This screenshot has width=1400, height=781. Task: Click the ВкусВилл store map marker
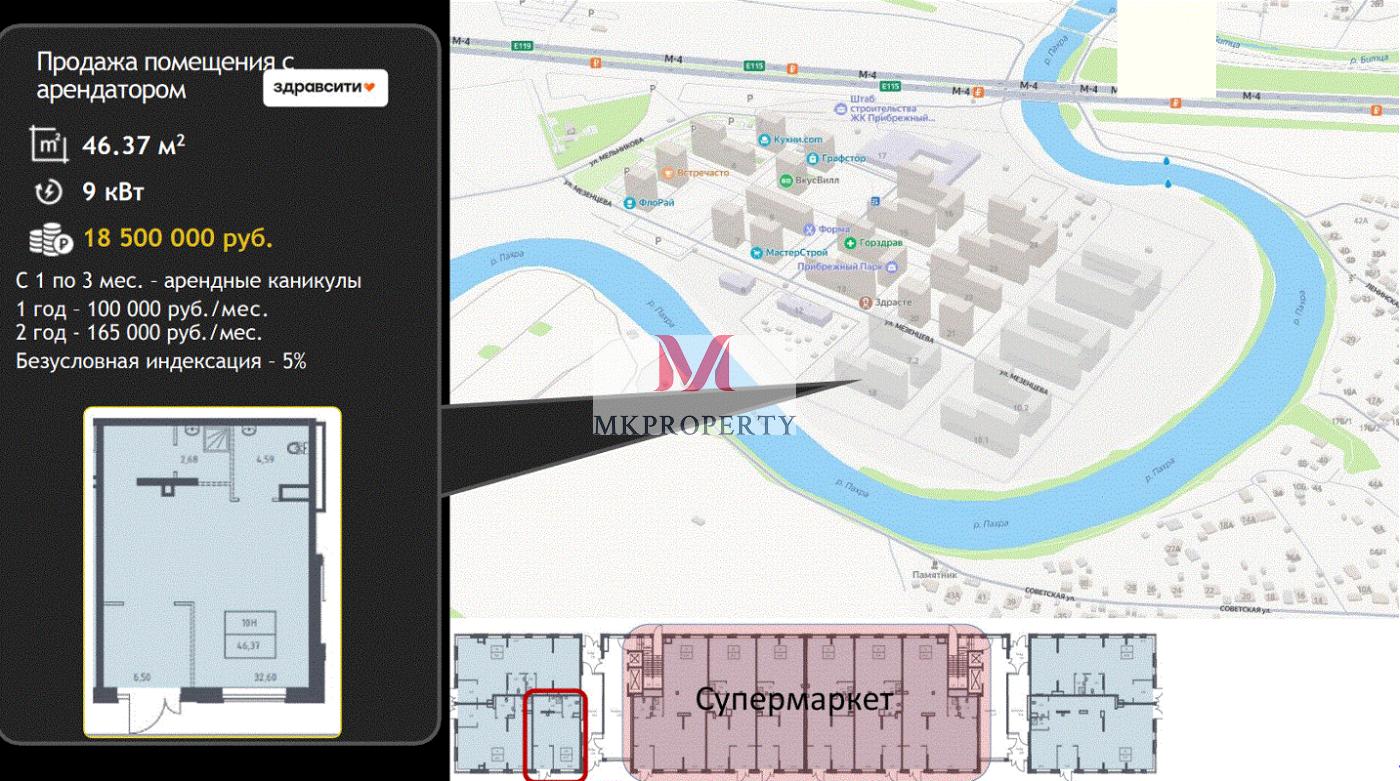point(786,181)
